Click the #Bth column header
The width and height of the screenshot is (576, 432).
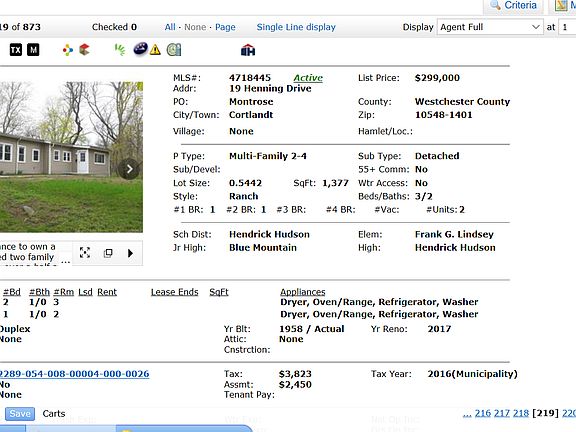[x=39, y=292]
